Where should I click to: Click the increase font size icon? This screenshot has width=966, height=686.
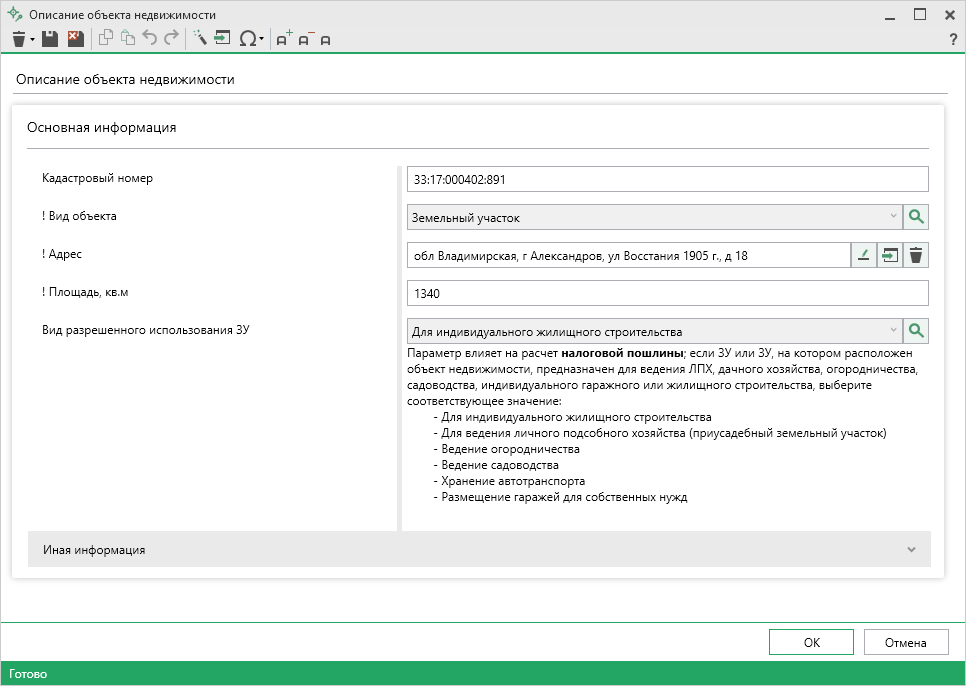tap(284, 39)
